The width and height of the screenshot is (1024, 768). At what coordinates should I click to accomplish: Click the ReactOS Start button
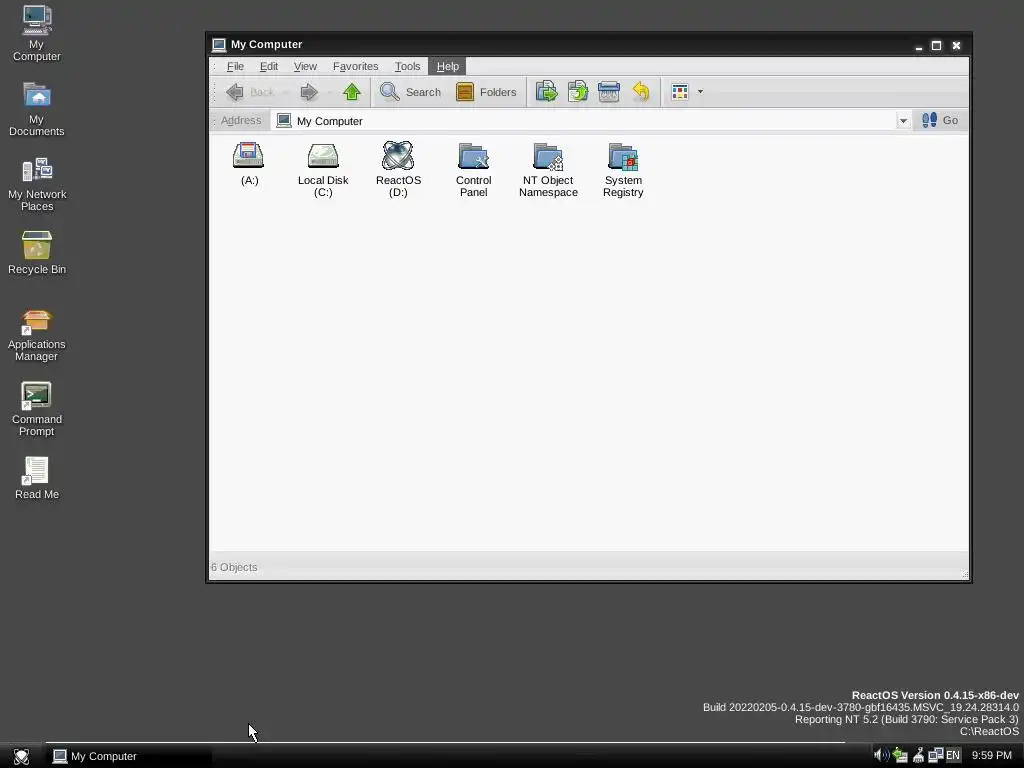[22, 756]
